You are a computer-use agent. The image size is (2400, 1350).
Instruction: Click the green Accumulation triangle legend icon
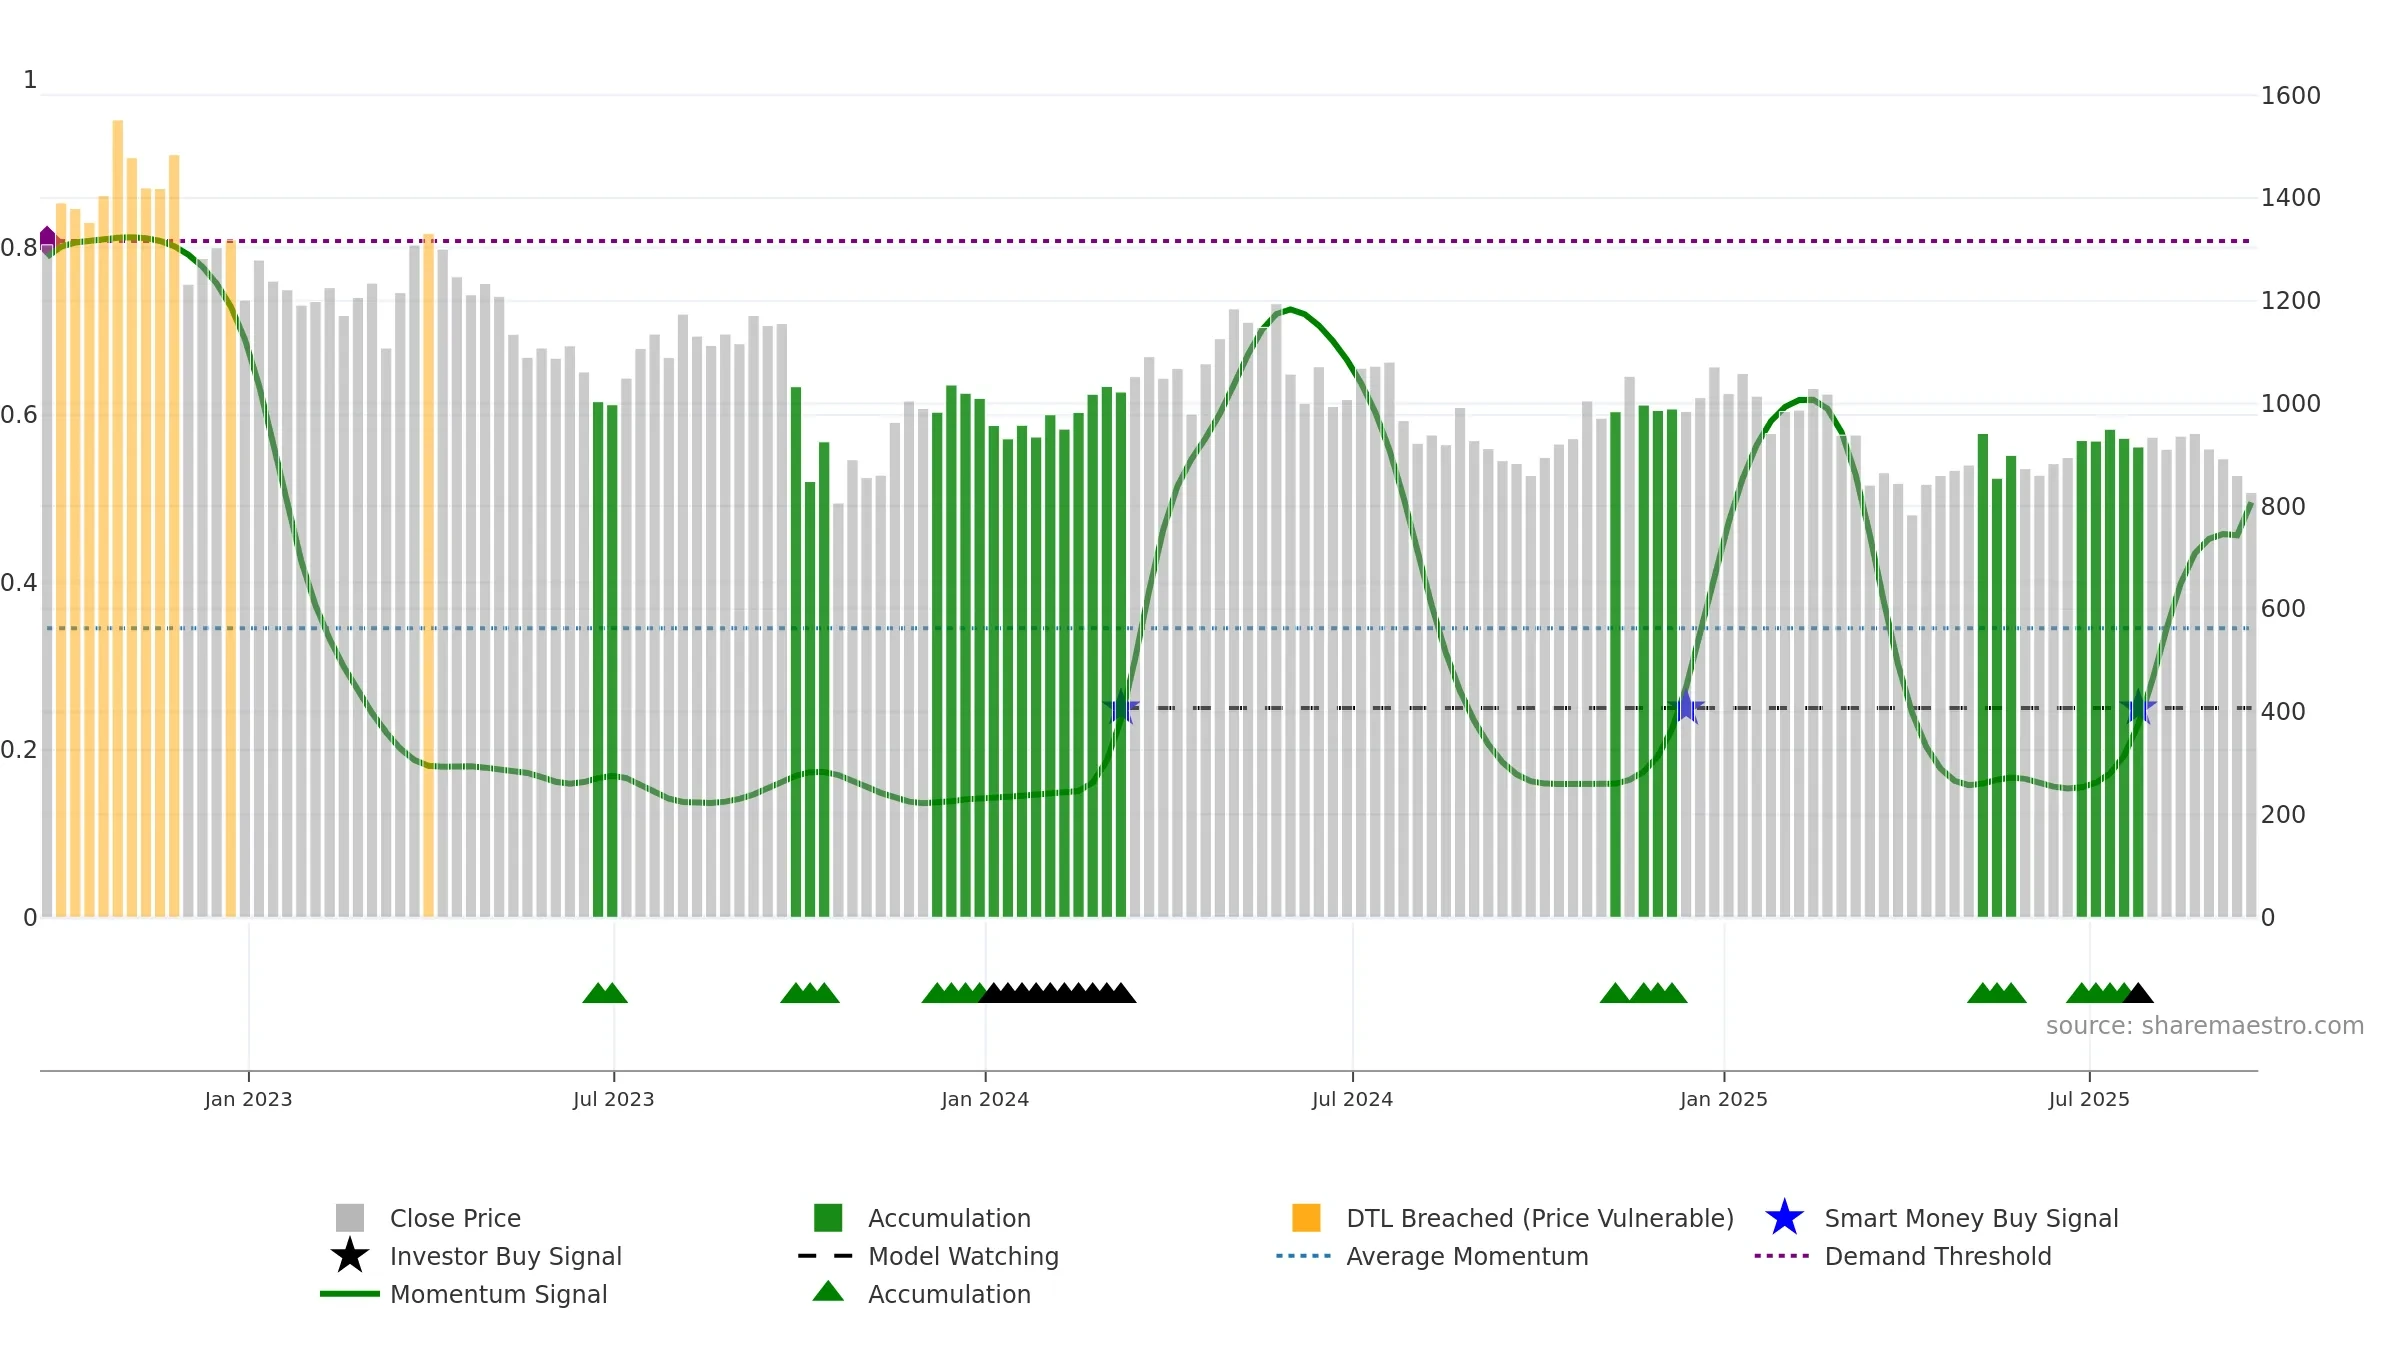[x=828, y=1291]
